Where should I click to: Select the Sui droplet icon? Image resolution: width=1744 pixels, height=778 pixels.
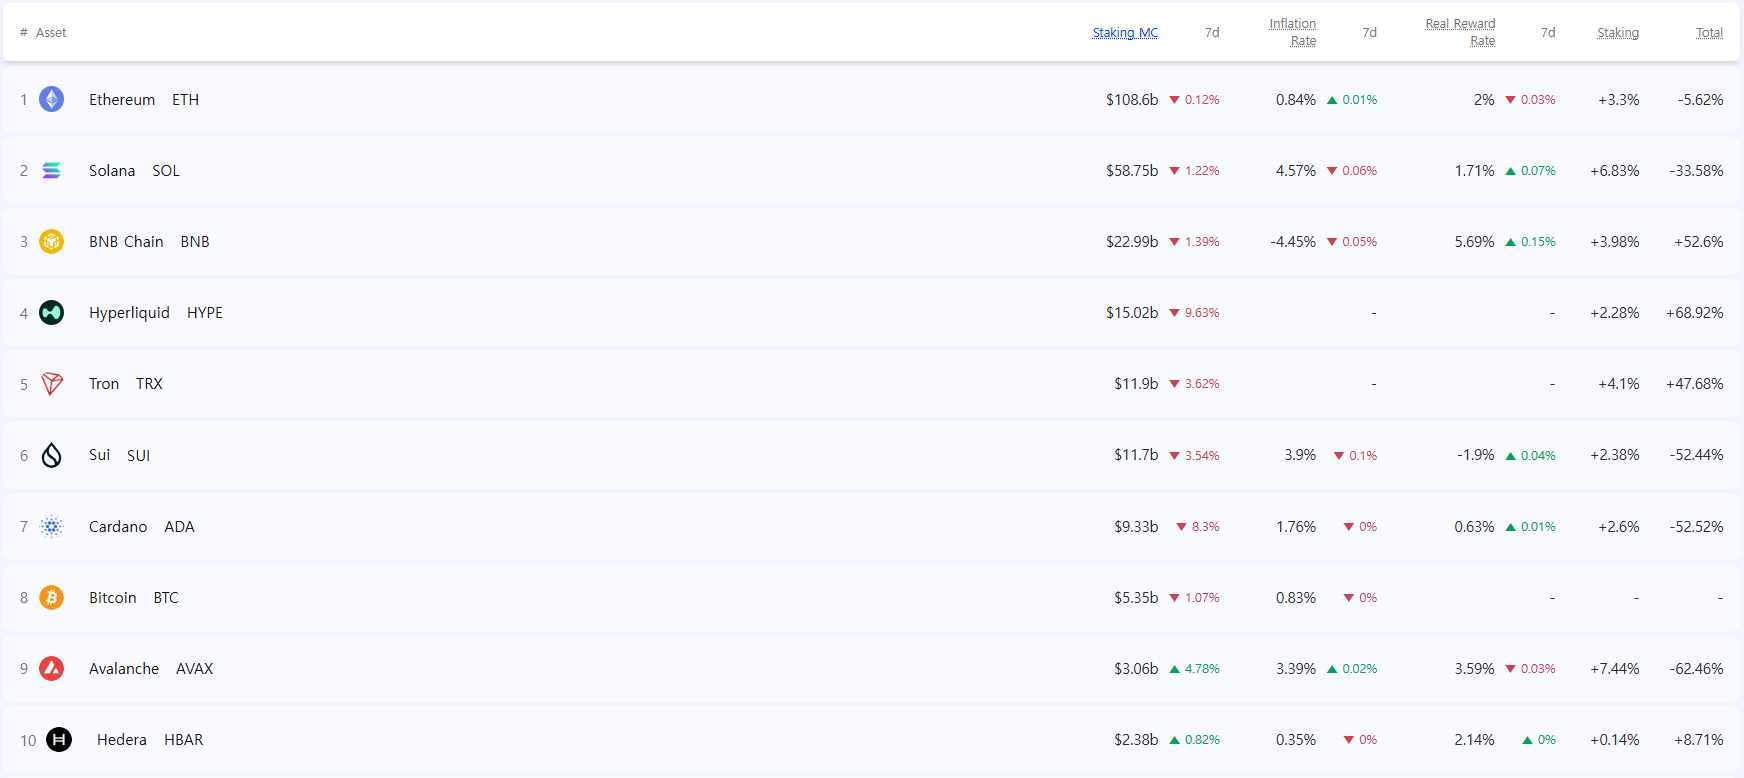click(51, 455)
